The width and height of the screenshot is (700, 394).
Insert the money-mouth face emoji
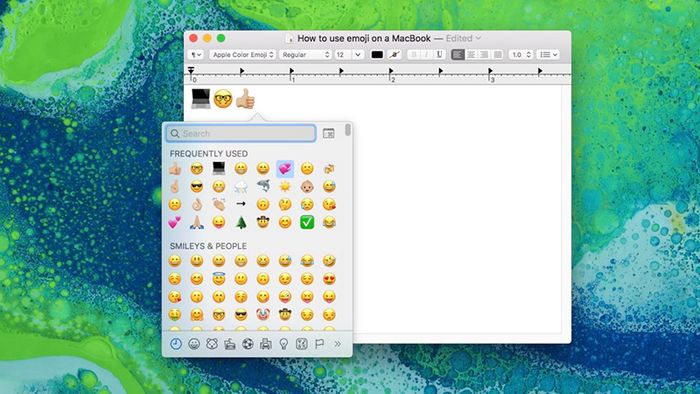pyautogui.click(x=175, y=315)
